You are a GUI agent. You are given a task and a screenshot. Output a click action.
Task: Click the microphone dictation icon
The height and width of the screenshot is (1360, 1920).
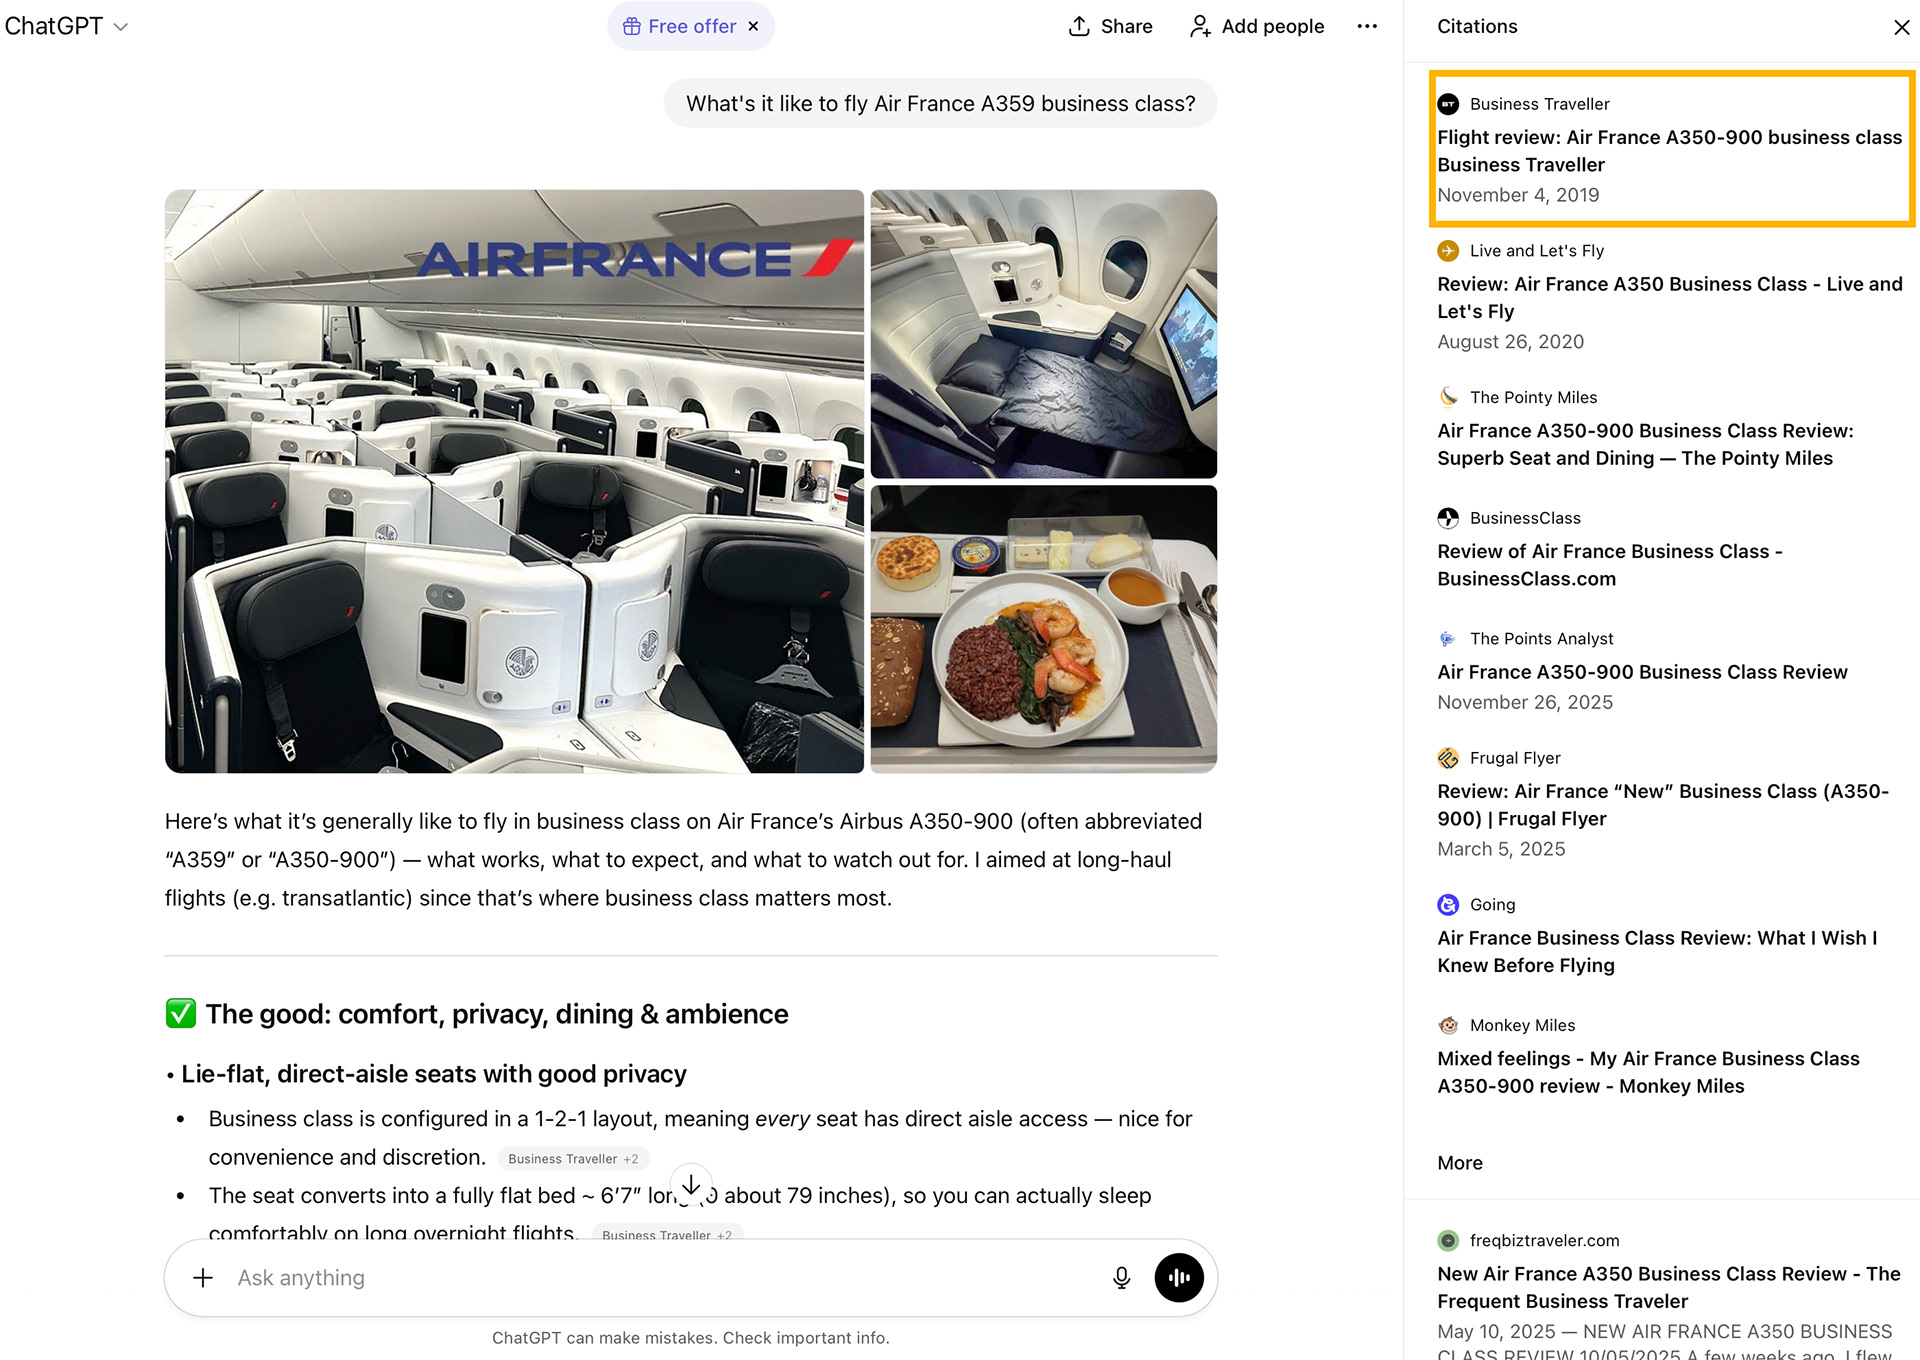click(x=1121, y=1278)
